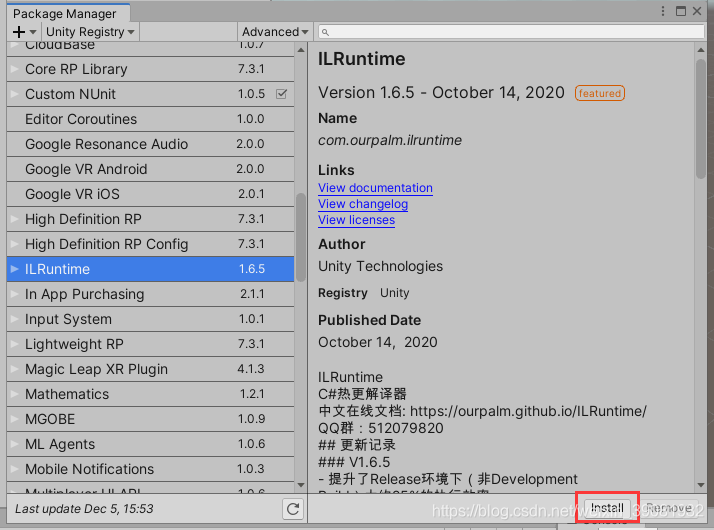Click the Install button
Screen dimensions: 714x530
point(607,508)
